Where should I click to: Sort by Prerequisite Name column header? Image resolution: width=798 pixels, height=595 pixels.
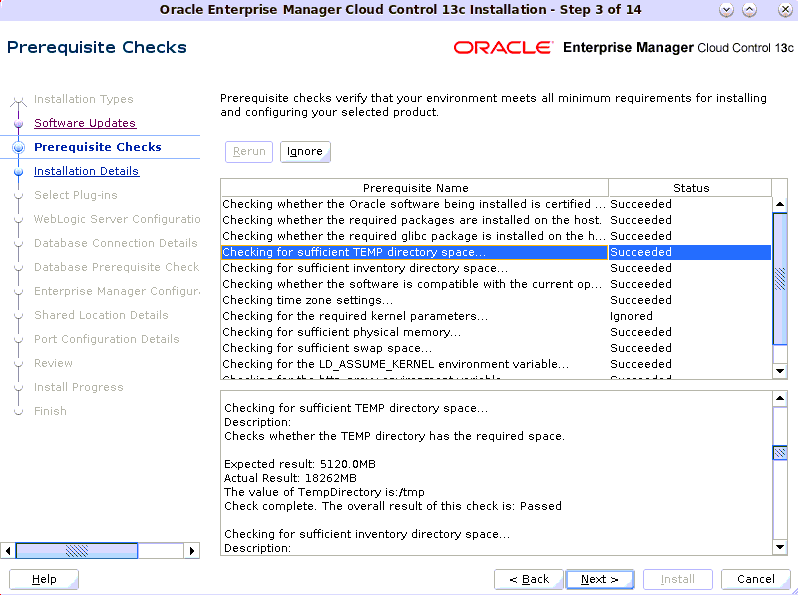click(x=415, y=188)
